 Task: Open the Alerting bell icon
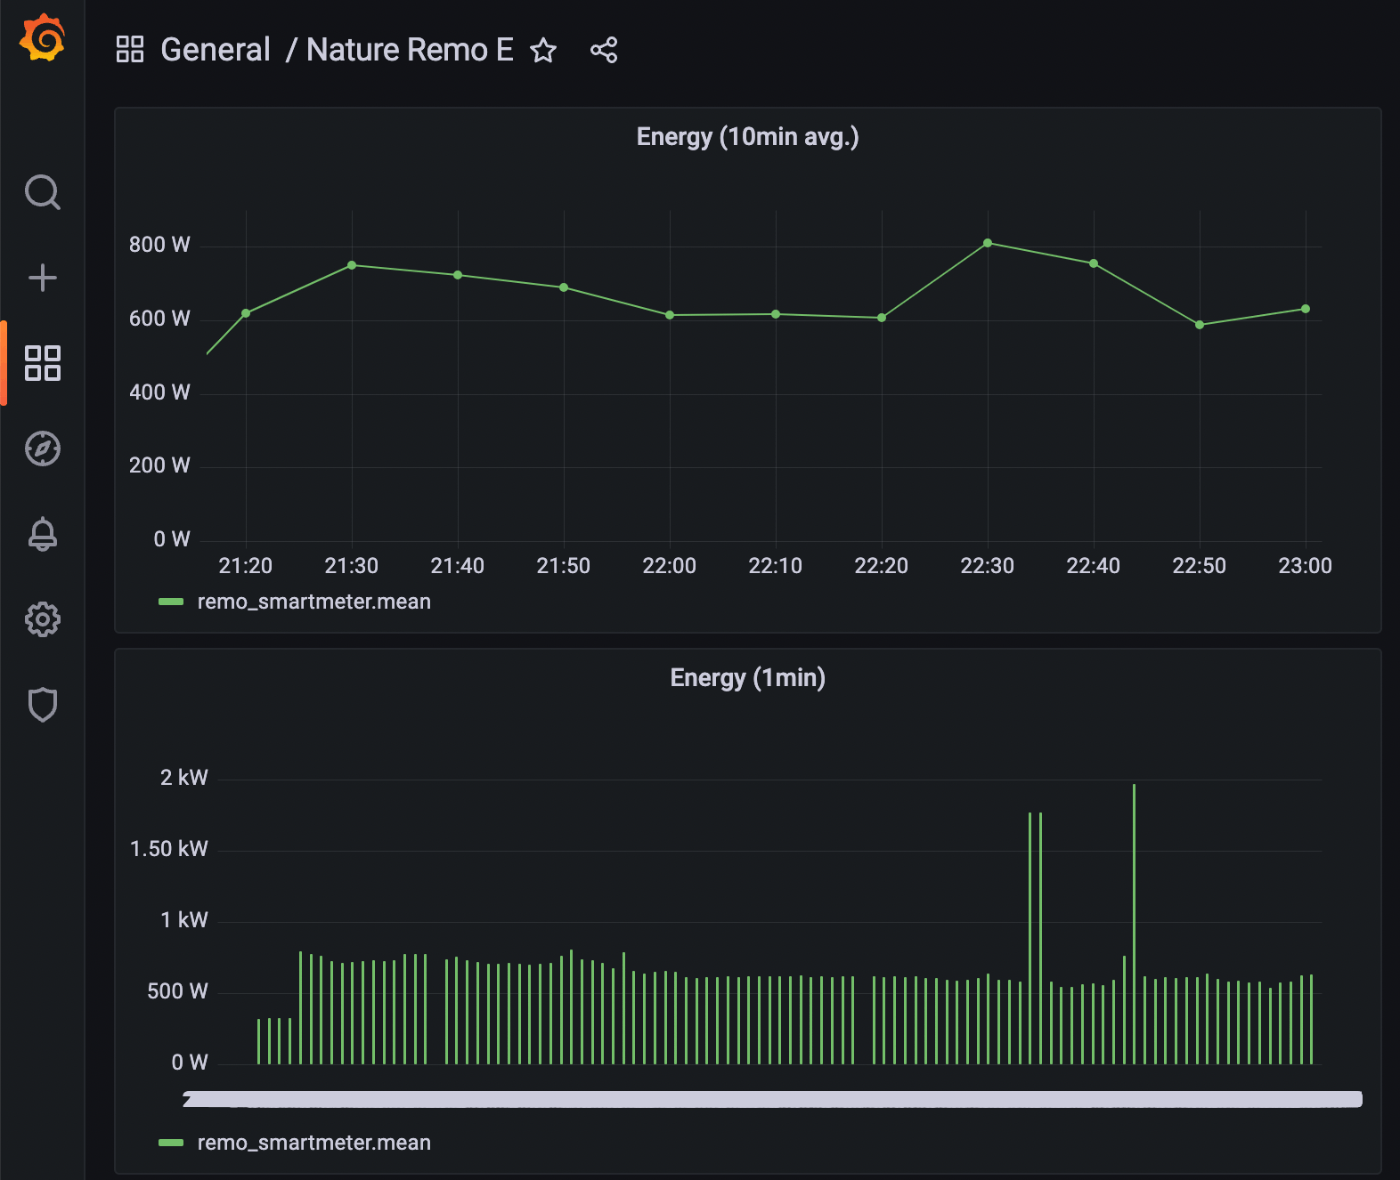(x=43, y=534)
